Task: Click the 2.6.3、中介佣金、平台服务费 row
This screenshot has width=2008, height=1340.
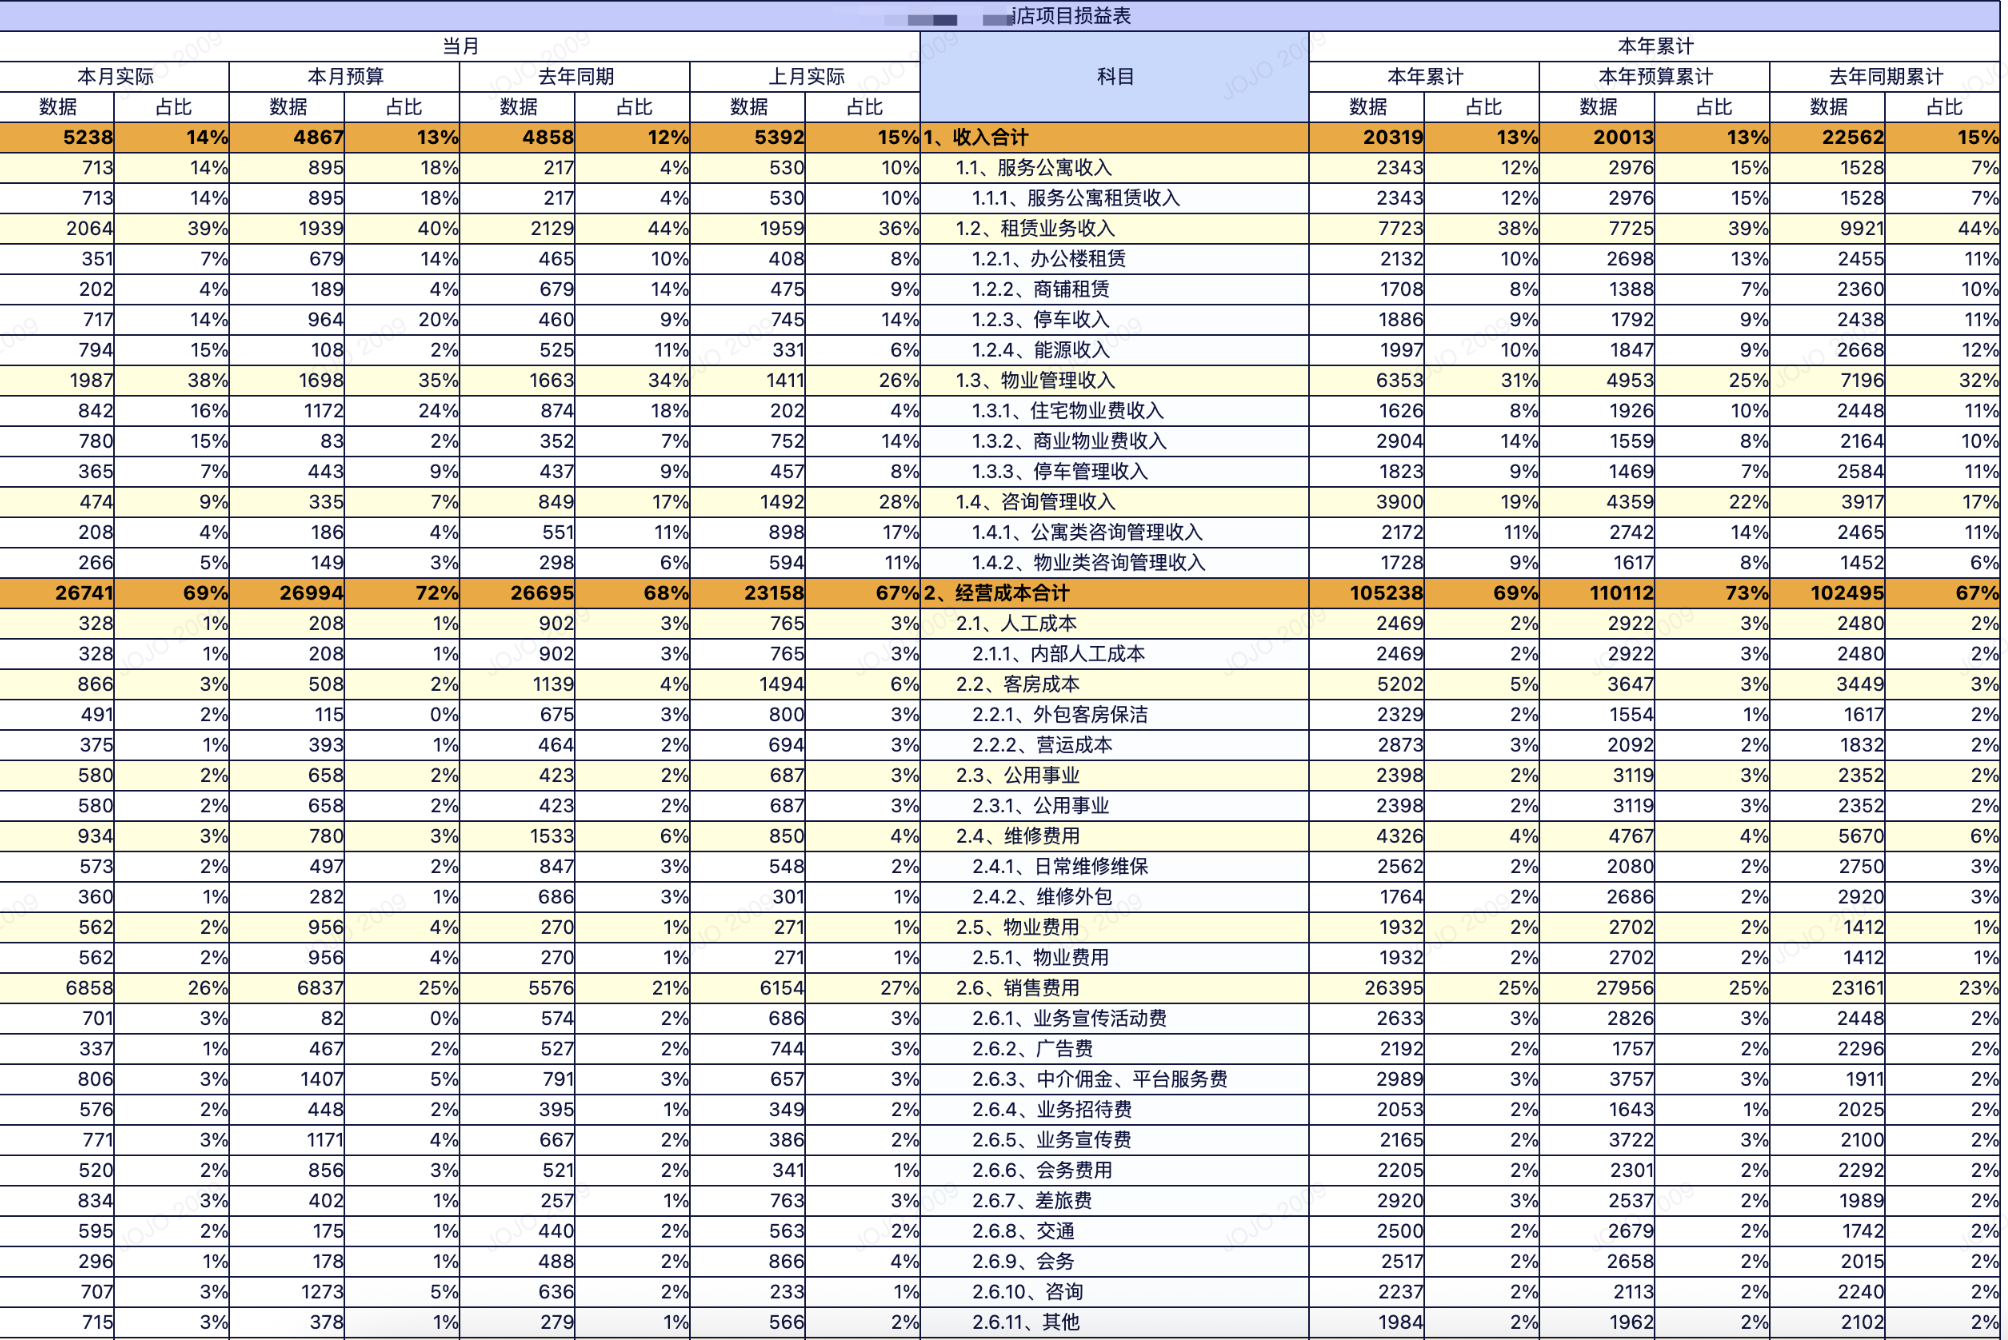Action: (x=1099, y=1079)
